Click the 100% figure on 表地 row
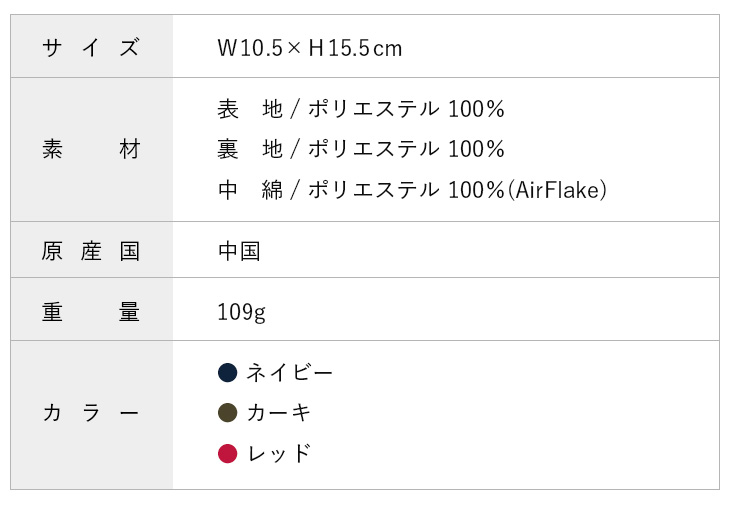Screen dimensions: 730x510 (x=476, y=109)
